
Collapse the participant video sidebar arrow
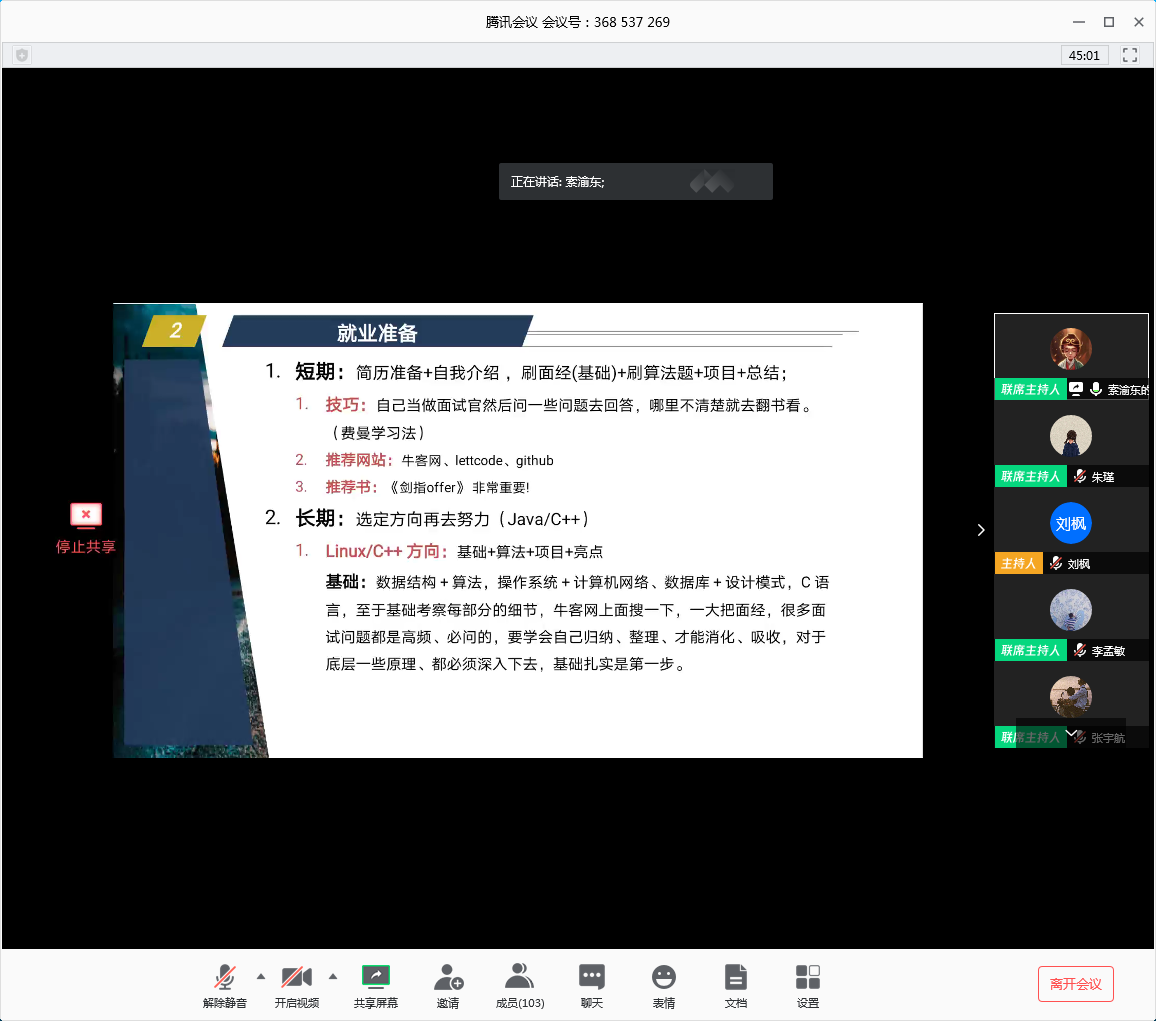point(981,530)
